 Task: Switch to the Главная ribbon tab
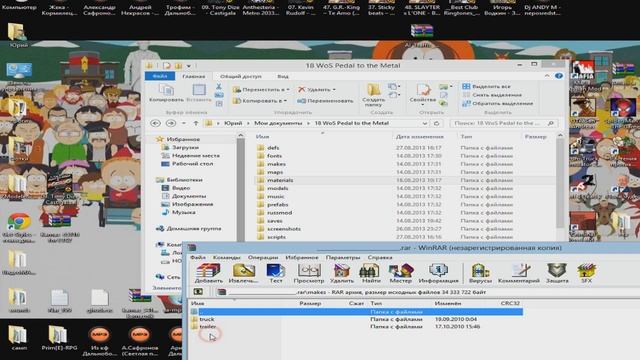[x=193, y=76]
